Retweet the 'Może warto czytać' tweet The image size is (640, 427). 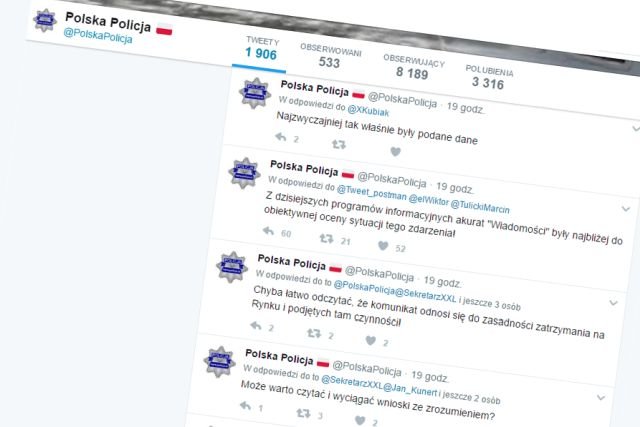(x=303, y=413)
